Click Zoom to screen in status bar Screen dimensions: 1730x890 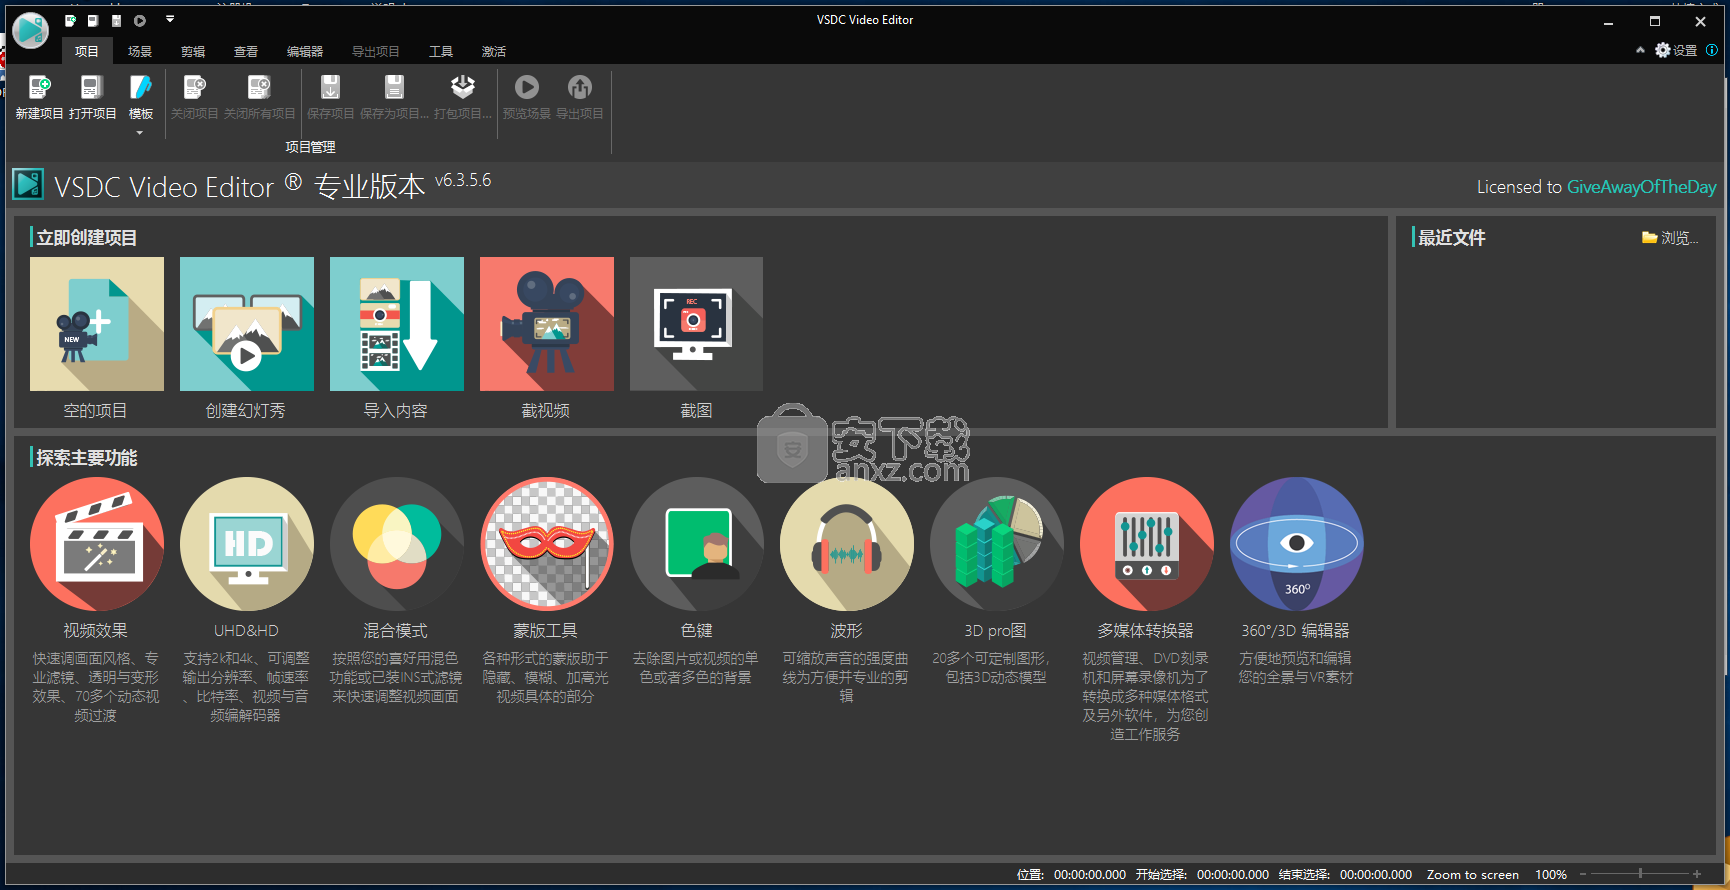1472,875
